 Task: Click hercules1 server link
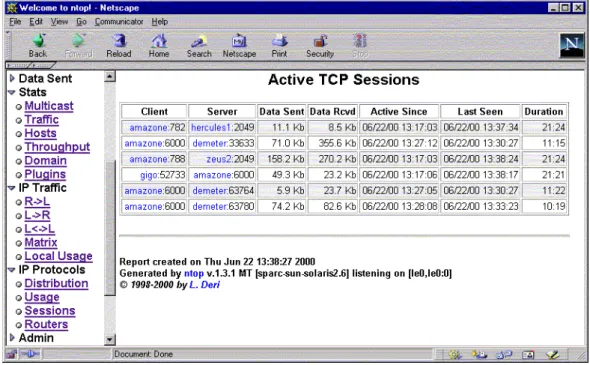211,128
